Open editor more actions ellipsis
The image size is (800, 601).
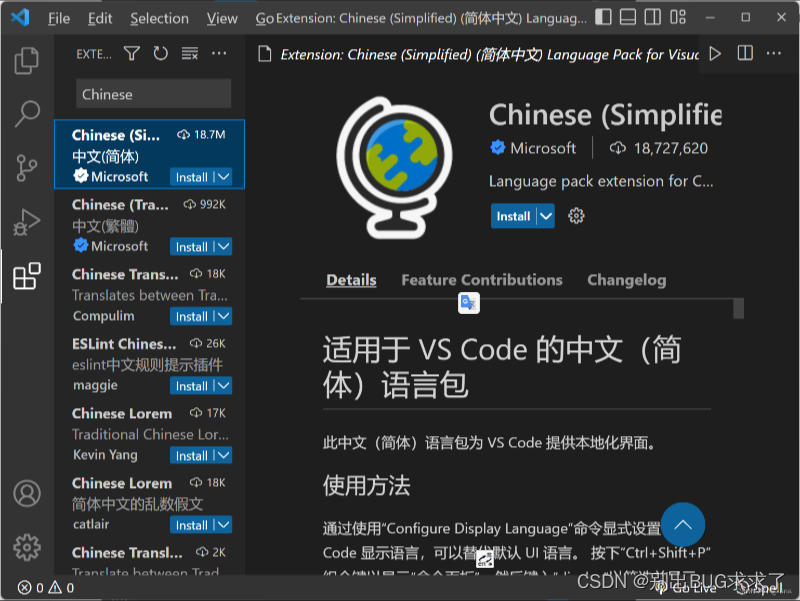coord(773,53)
